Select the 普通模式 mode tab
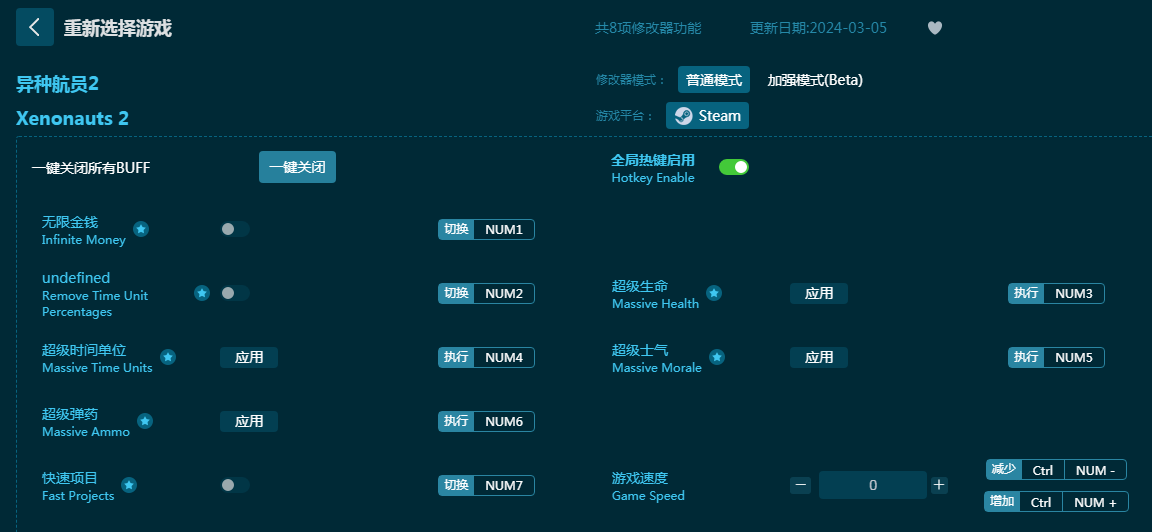Image resolution: width=1152 pixels, height=532 pixels. click(714, 80)
